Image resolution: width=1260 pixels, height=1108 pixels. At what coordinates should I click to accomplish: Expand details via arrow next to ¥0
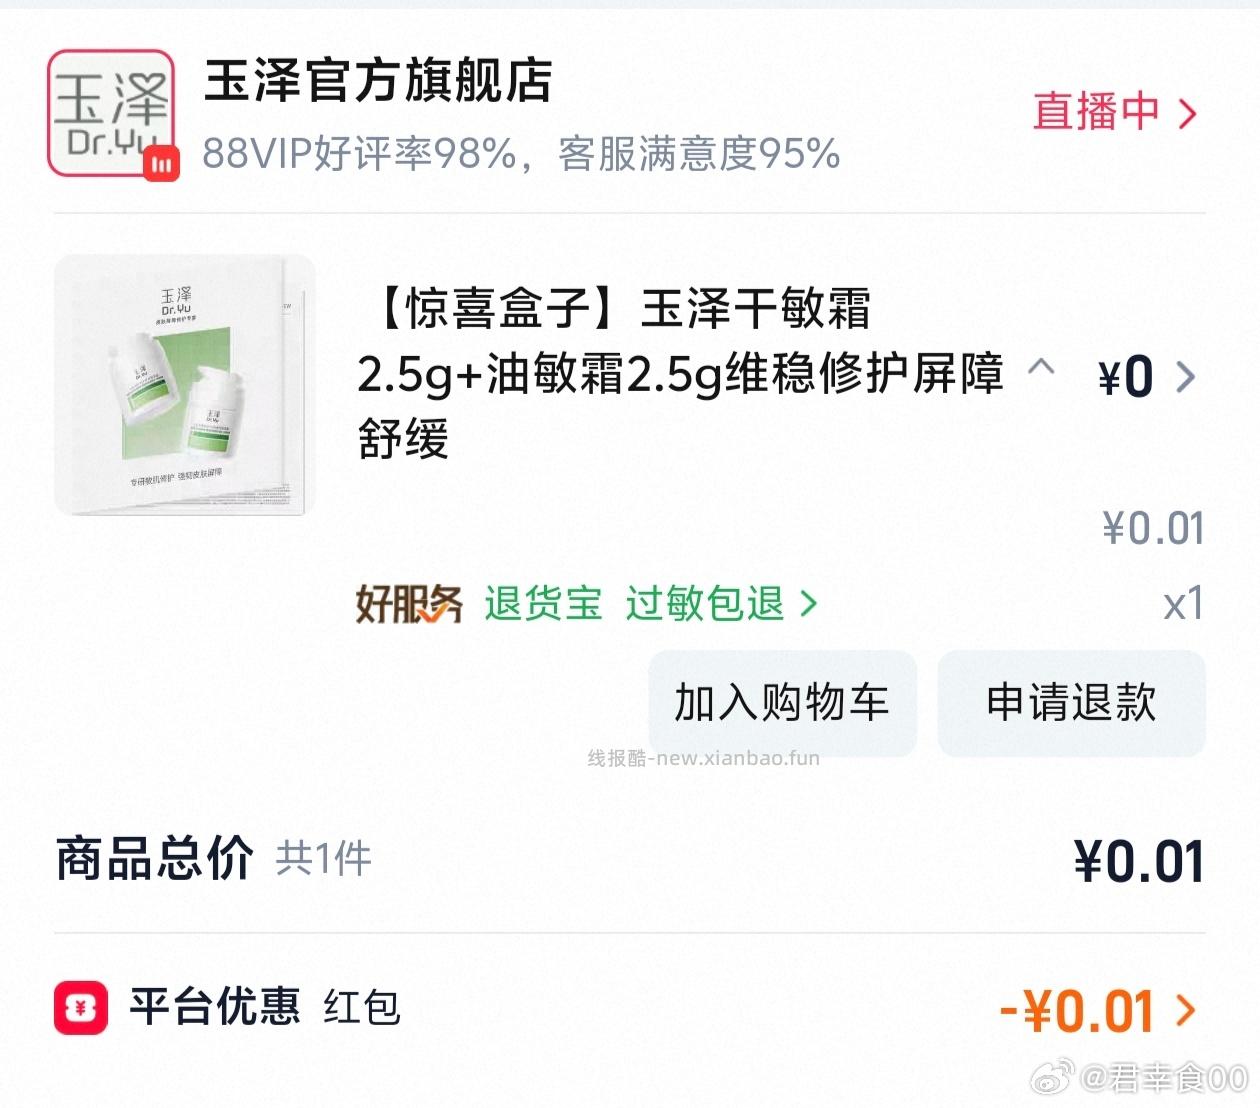coord(1188,376)
